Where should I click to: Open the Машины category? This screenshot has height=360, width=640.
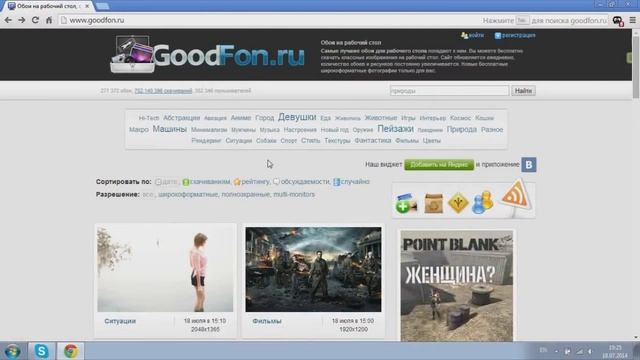pyautogui.click(x=169, y=129)
